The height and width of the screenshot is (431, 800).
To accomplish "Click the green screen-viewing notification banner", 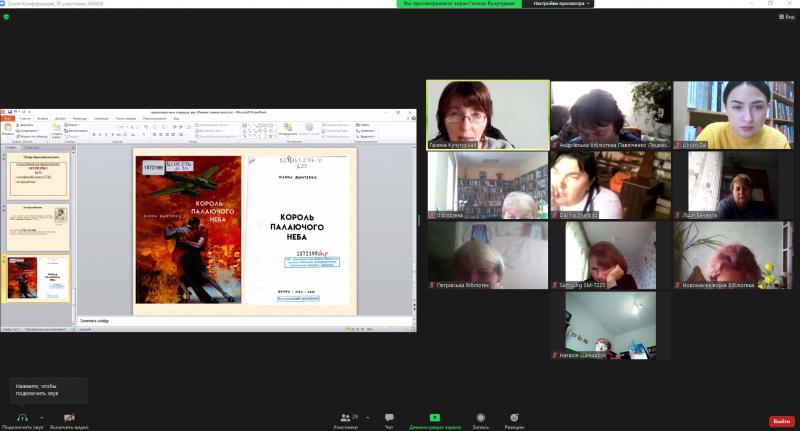I will [459, 4].
